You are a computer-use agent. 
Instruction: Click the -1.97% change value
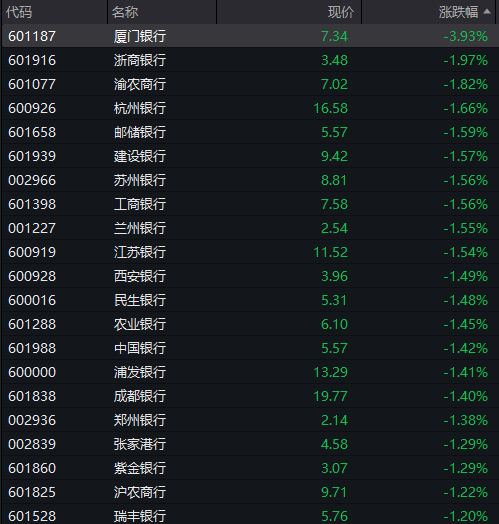click(466, 60)
